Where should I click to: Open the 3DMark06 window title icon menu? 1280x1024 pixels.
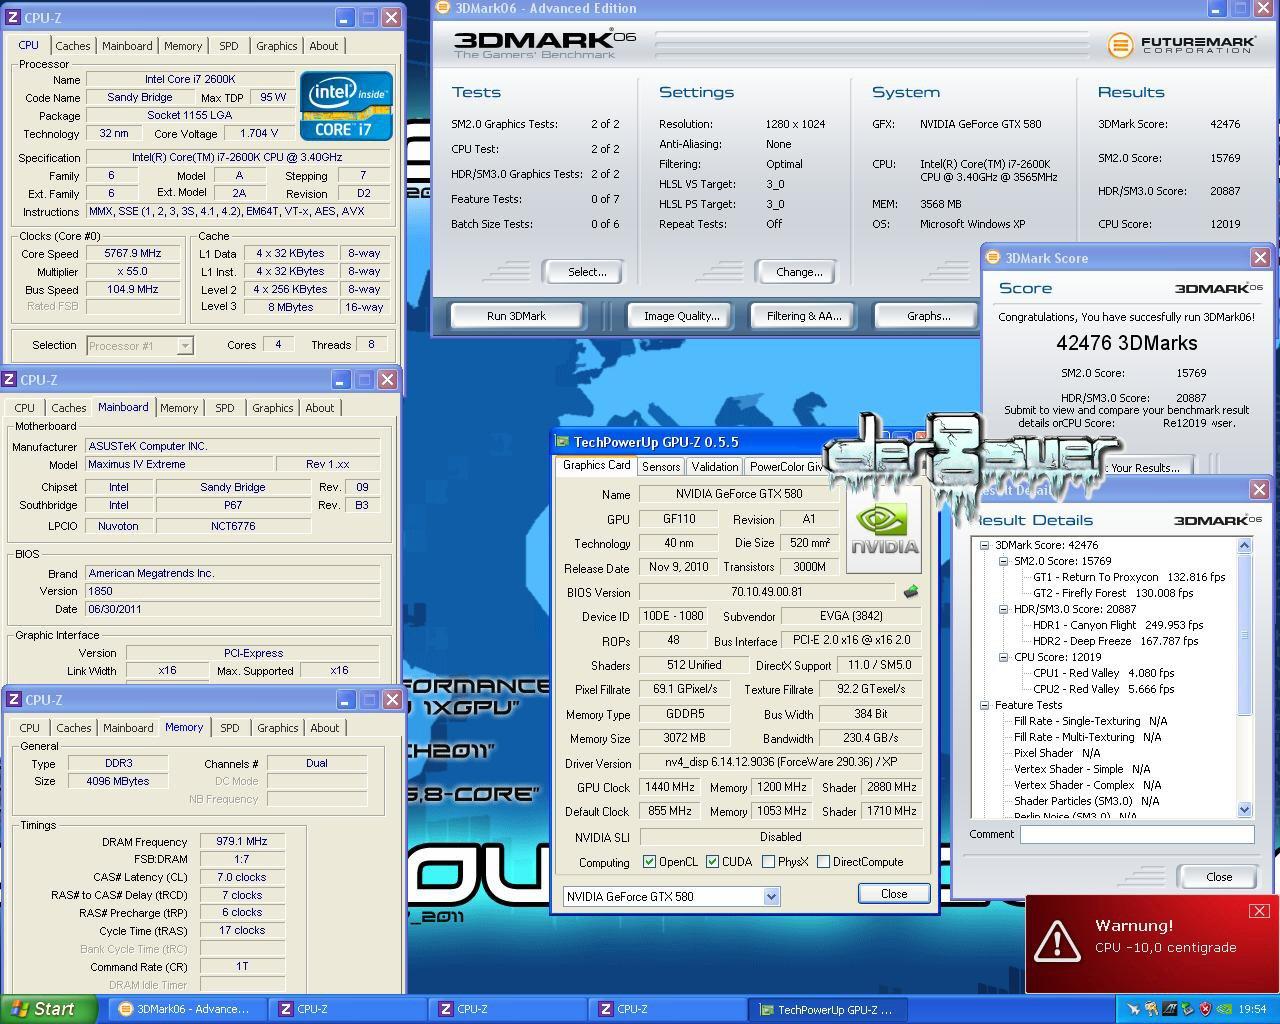pyautogui.click(x=443, y=8)
